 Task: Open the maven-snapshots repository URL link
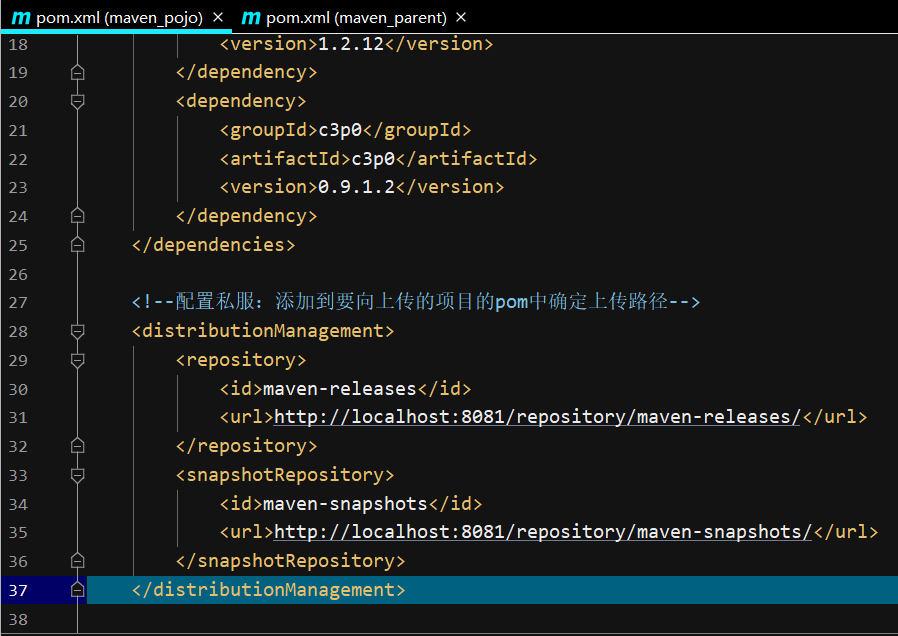pos(542,532)
